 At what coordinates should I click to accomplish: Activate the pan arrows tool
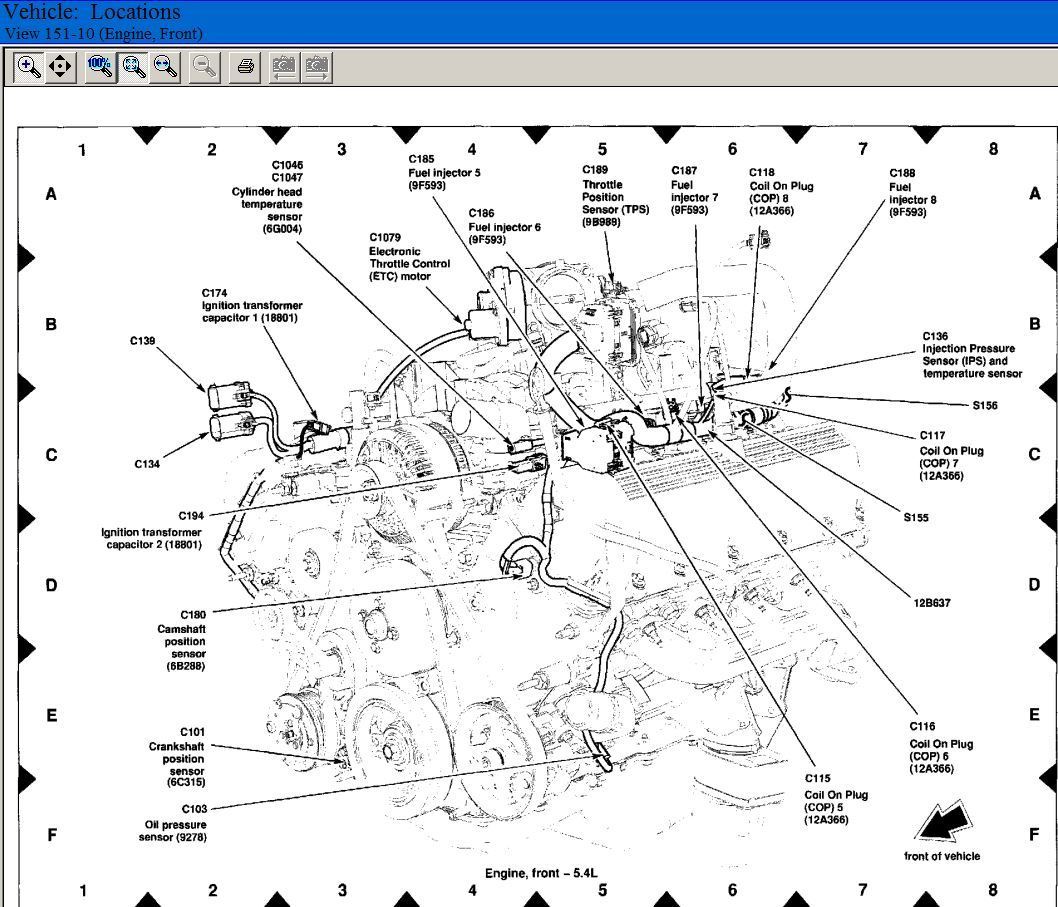pyautogui.click(x=60, y=67)
